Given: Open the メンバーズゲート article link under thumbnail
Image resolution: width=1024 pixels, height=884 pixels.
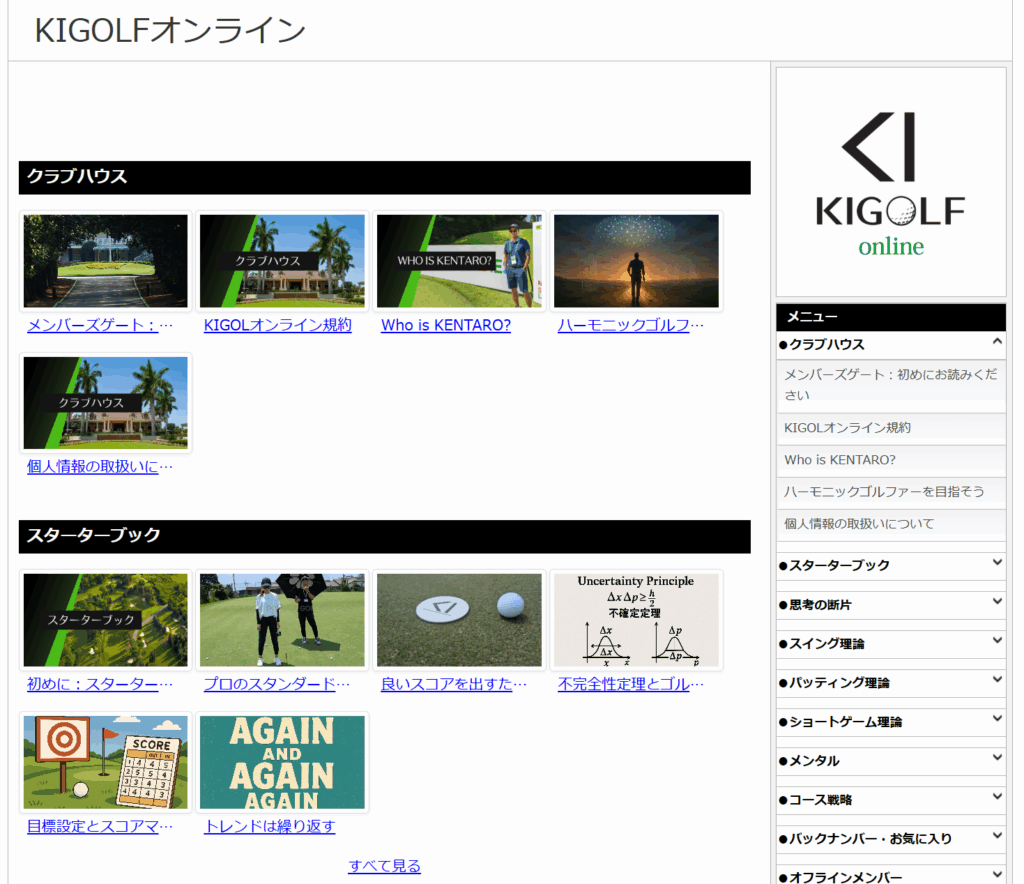Looking at the screenshot, I should click(x=100, y=325).
